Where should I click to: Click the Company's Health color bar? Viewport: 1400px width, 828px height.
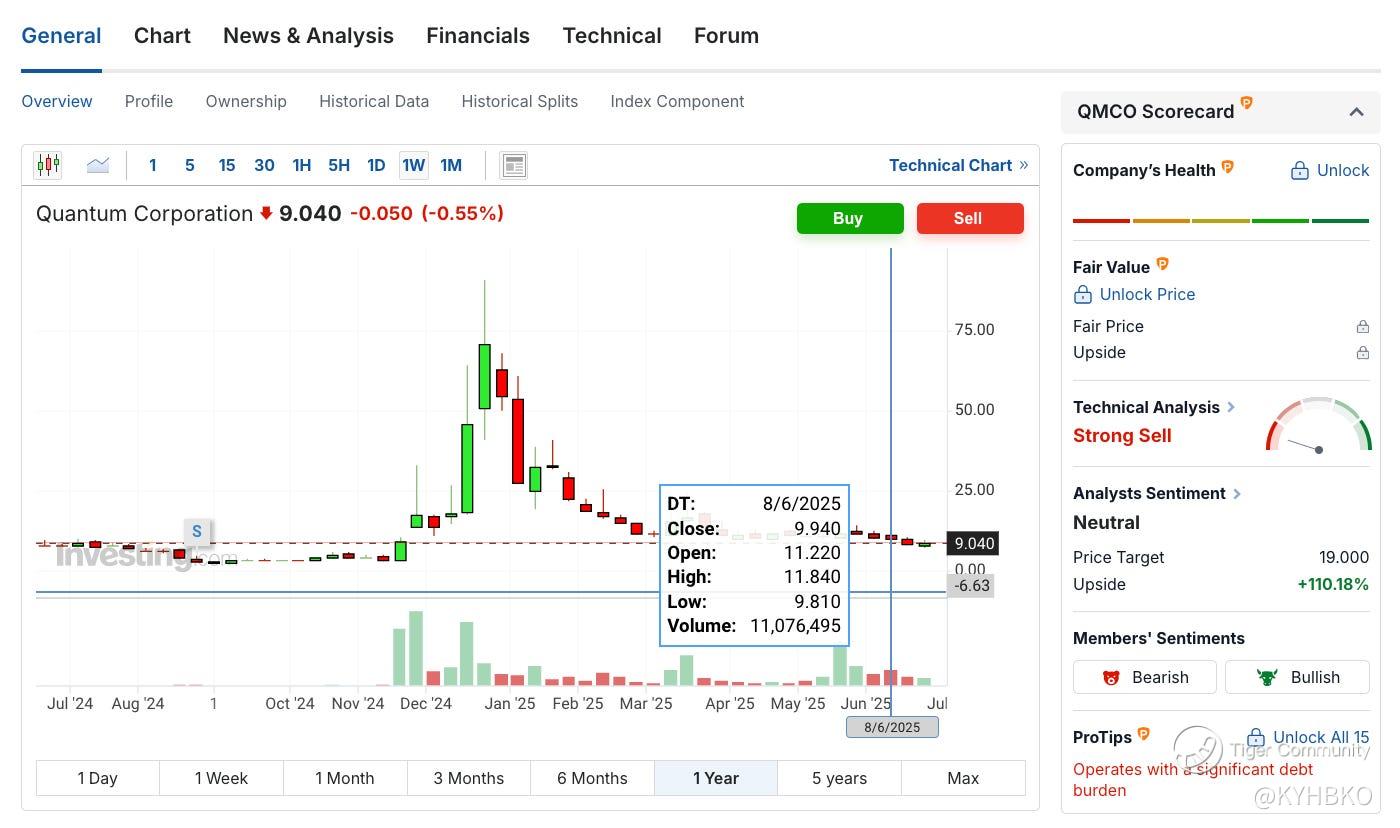pos(1221,220)
